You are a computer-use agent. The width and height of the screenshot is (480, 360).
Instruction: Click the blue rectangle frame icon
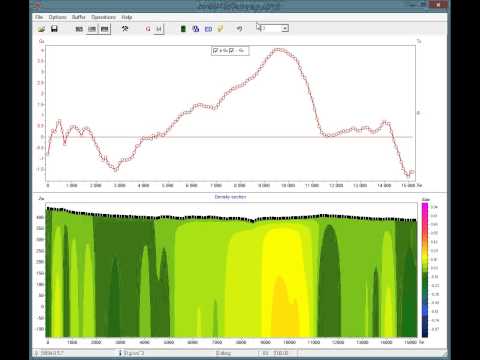point(208,29)
